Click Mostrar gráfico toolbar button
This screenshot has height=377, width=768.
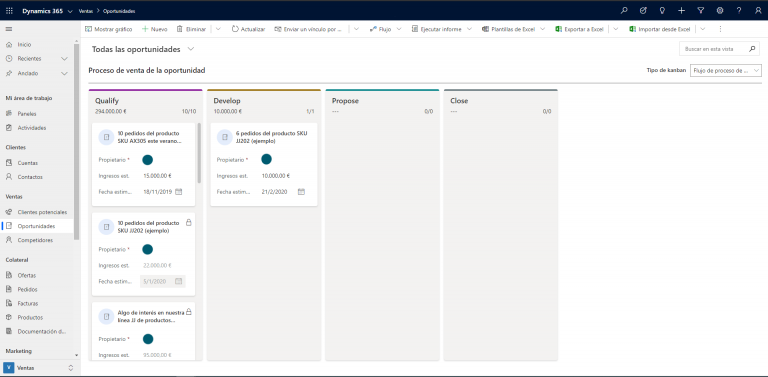[x=109, y=29]
